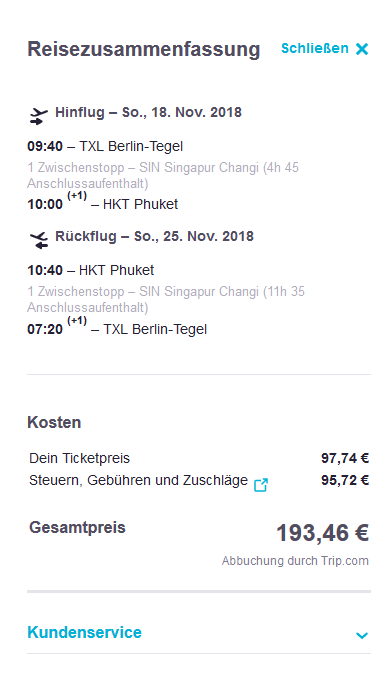Click Steuern, Gebühren und Zuschläge label
This screenshot has width=391, height=673.
(138, 480)
